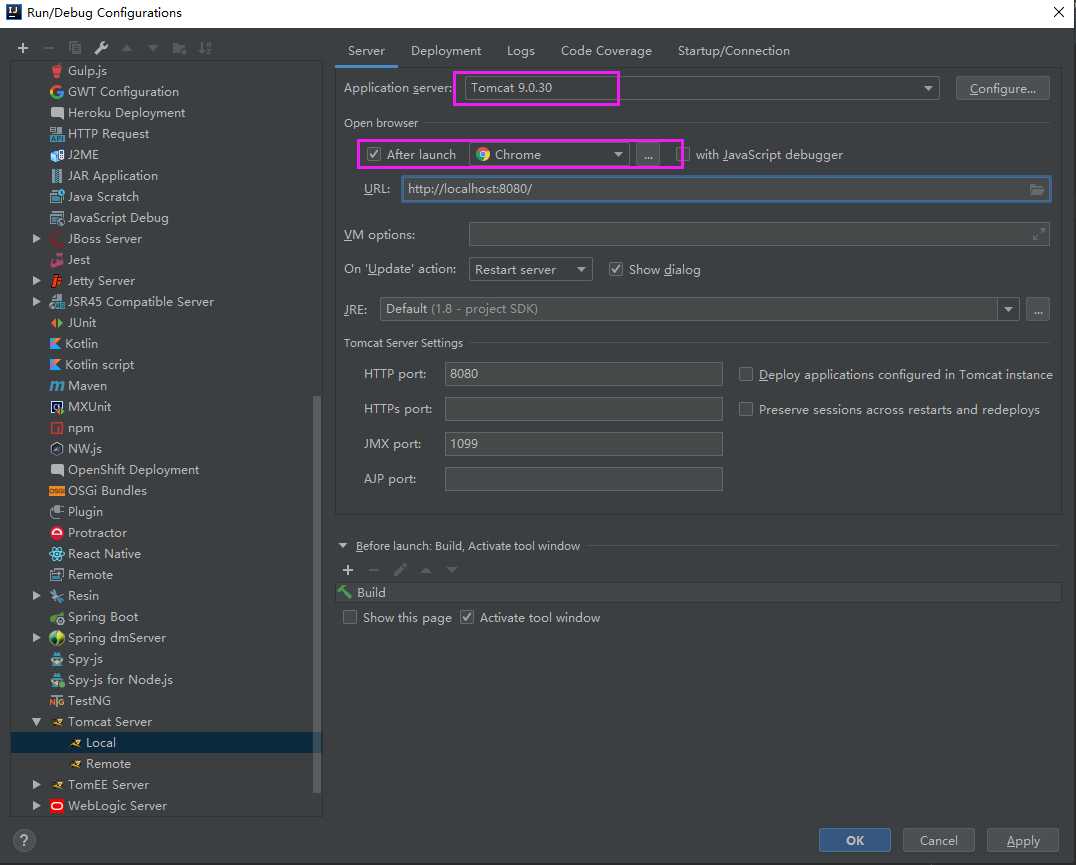Toggle the Show dialog checkbox
The width and height of the screenshot is (1076, 865).
pyautogui.click(x=616, y=269)
